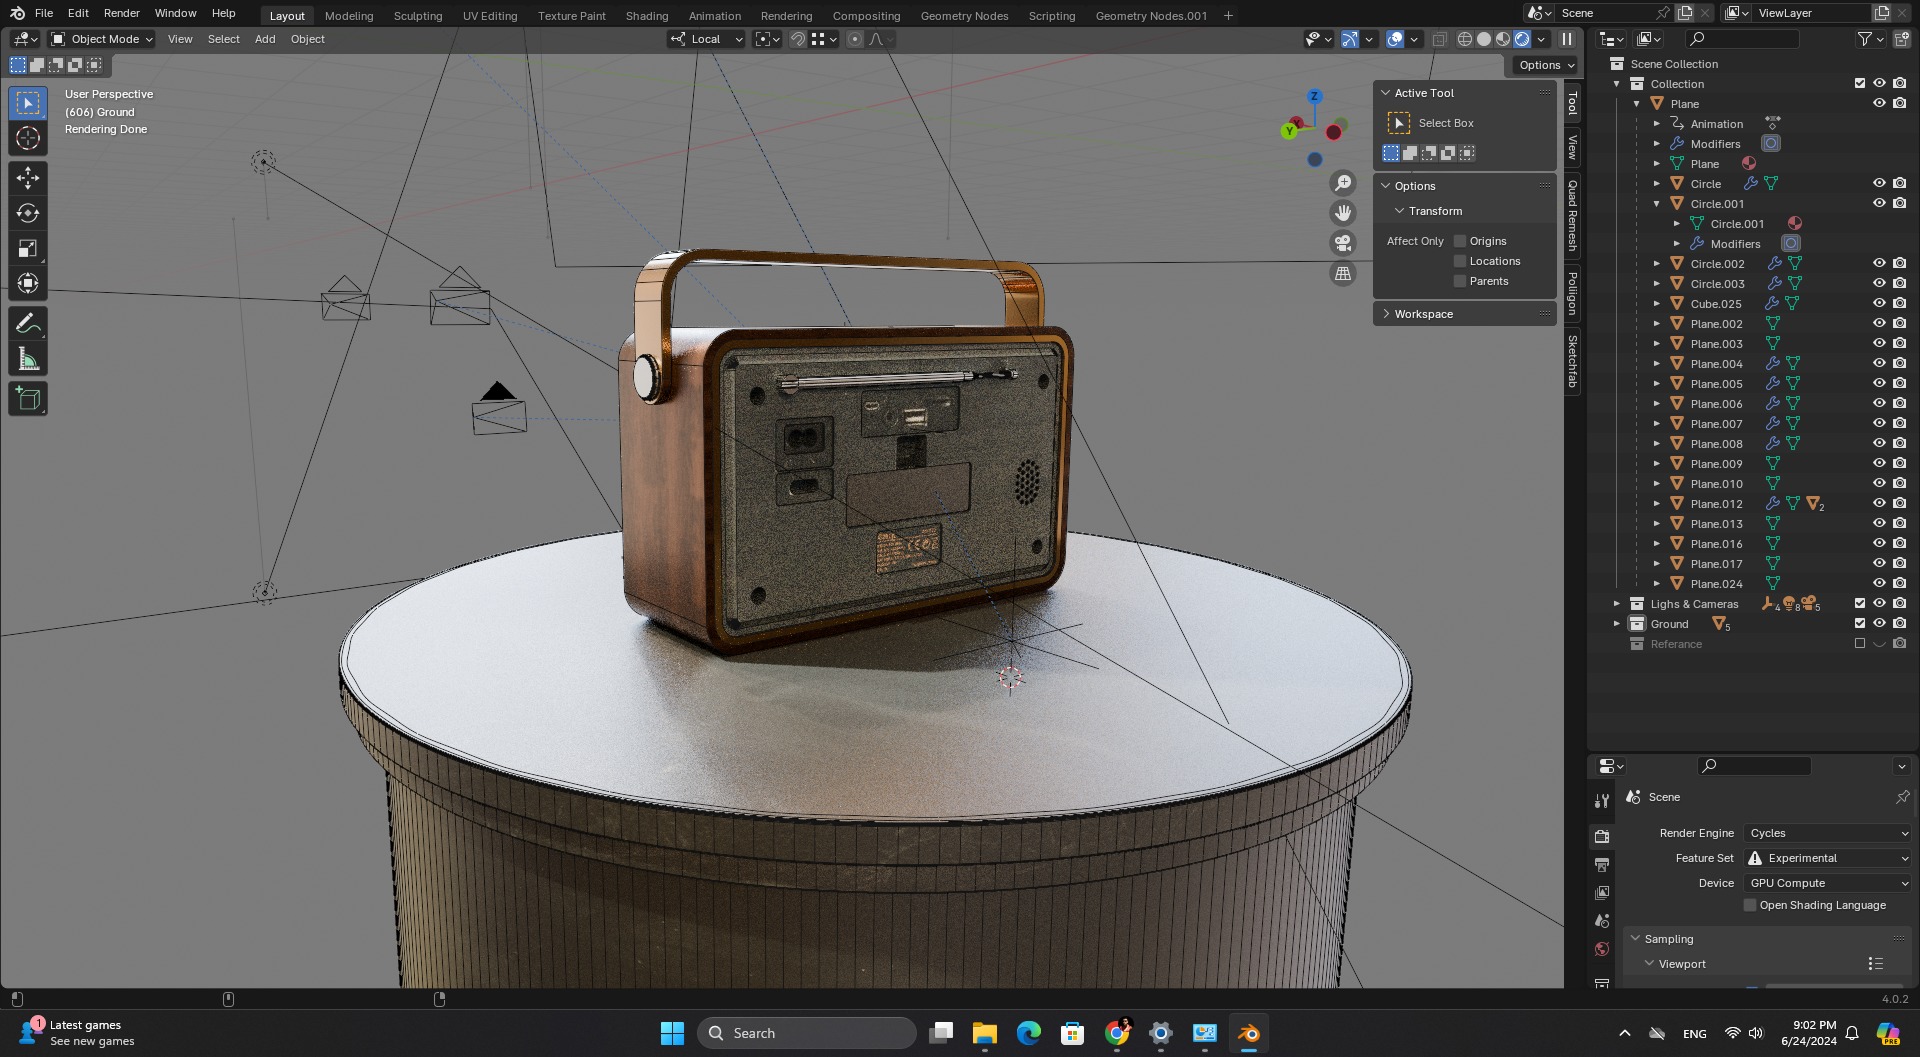Switch to Geometry Nodes workspace tab
Viewport: 1920px width, 1057px height.
[x=964, y=16]
